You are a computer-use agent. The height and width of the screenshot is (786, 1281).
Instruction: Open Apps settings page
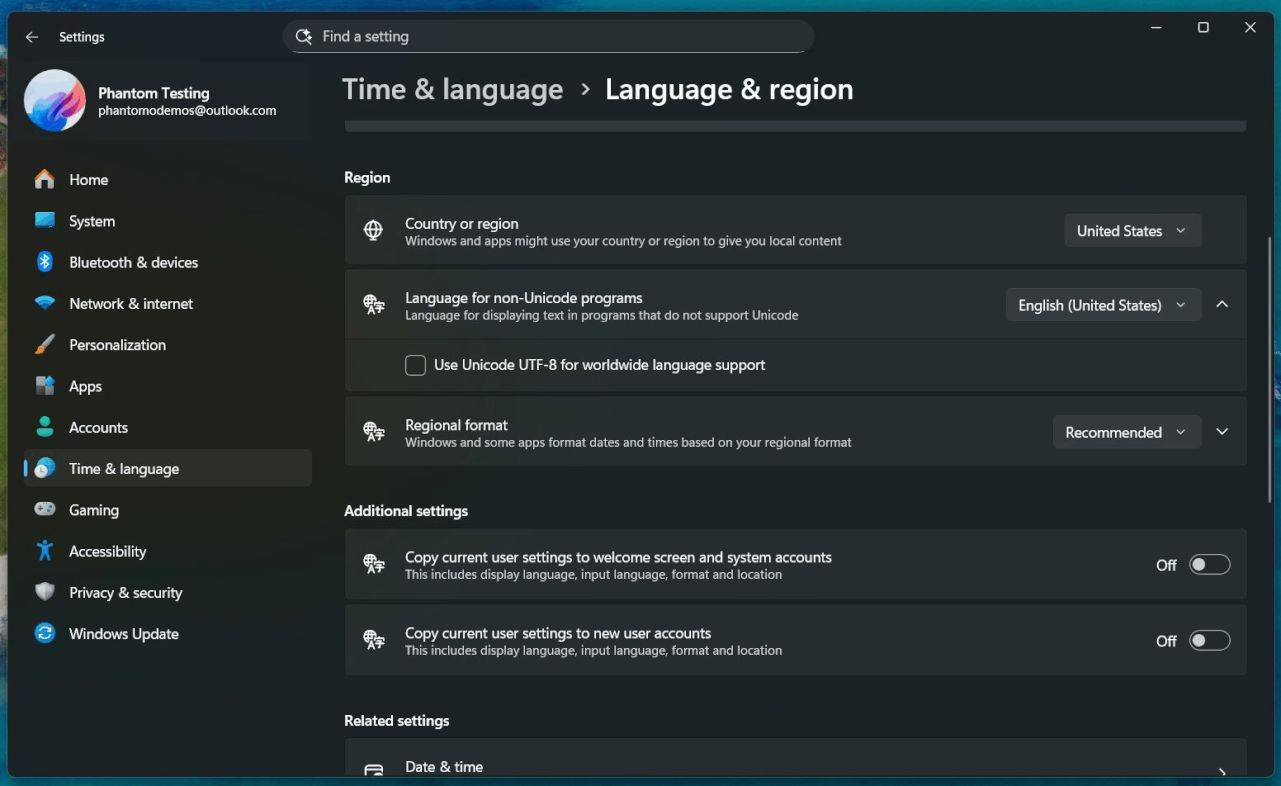click(168, 386)
